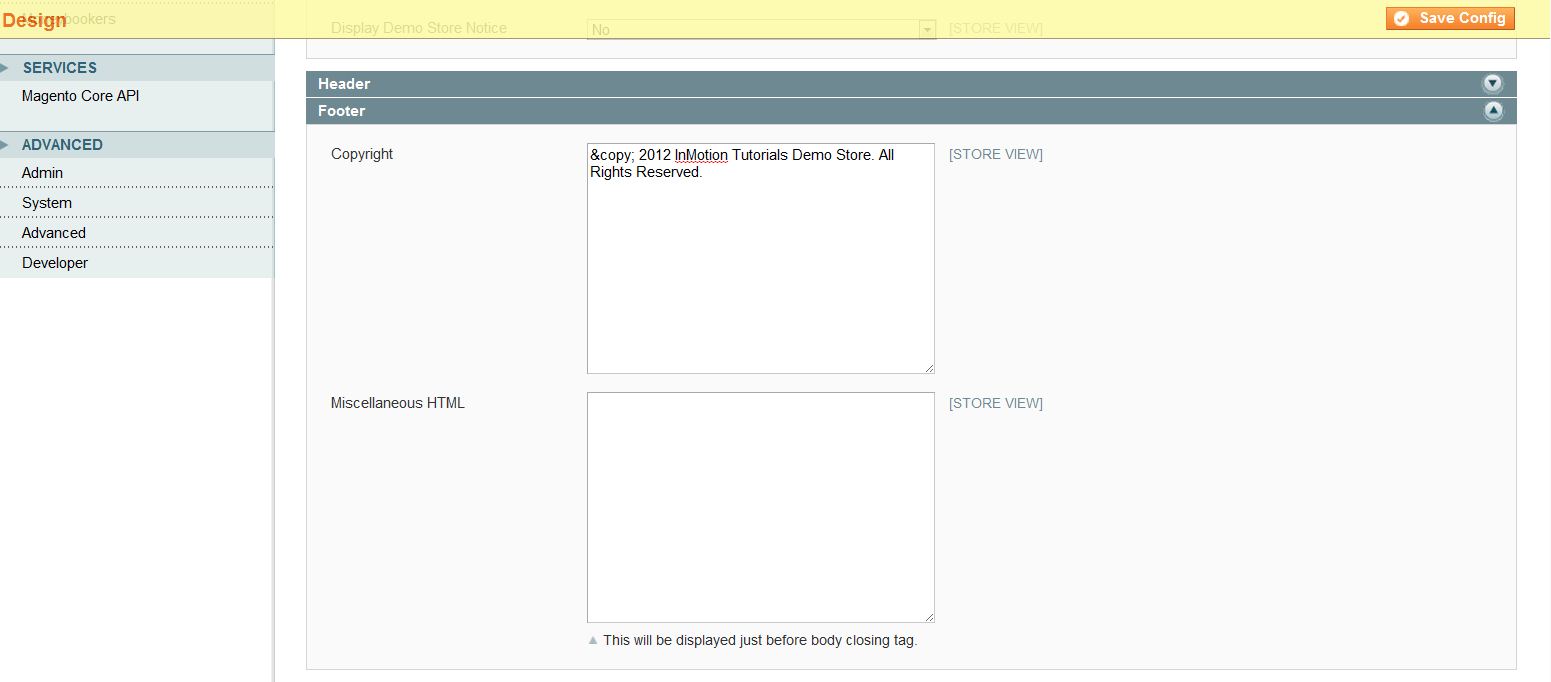The width and height of the screenshot is (1551, 682).
Task: Click the Save Config button
Action: click(1450, 18)
